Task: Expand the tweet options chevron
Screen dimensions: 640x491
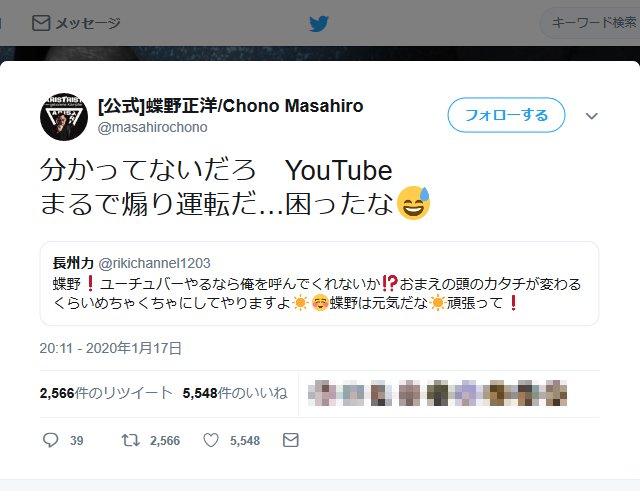Action: tap(591, 116)
